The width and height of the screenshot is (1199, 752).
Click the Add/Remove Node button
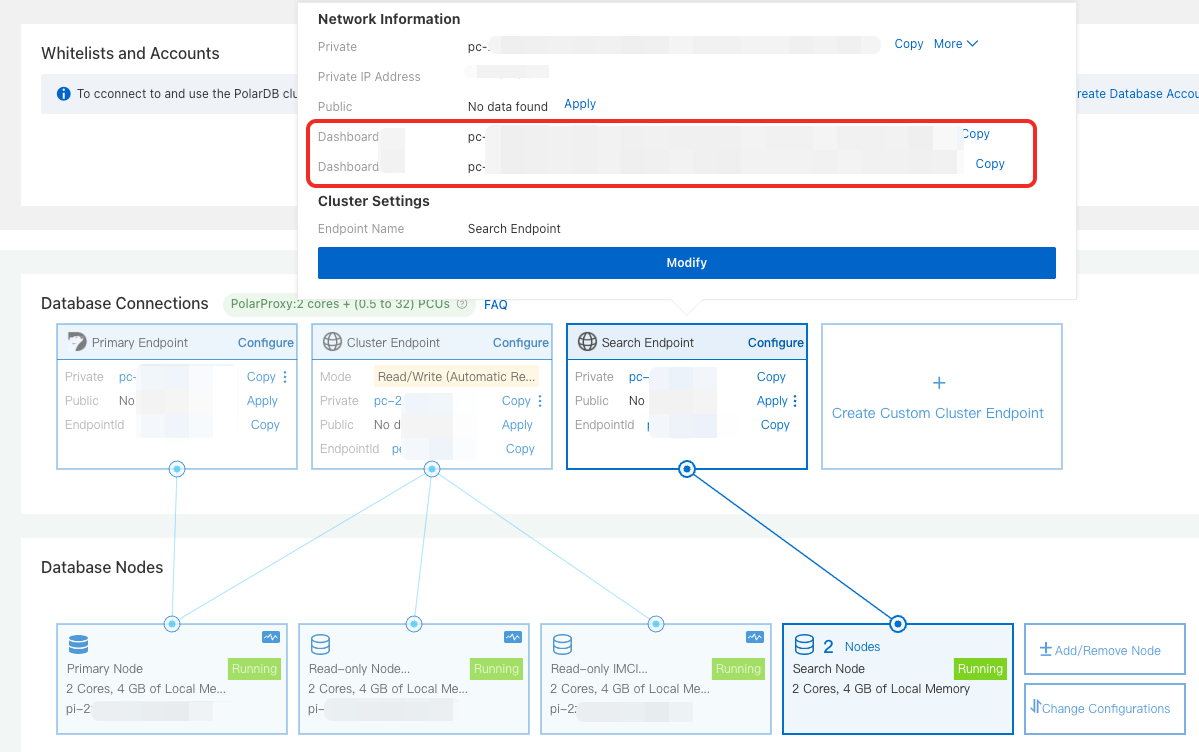pyautogui.click(x=1104, y=649)
